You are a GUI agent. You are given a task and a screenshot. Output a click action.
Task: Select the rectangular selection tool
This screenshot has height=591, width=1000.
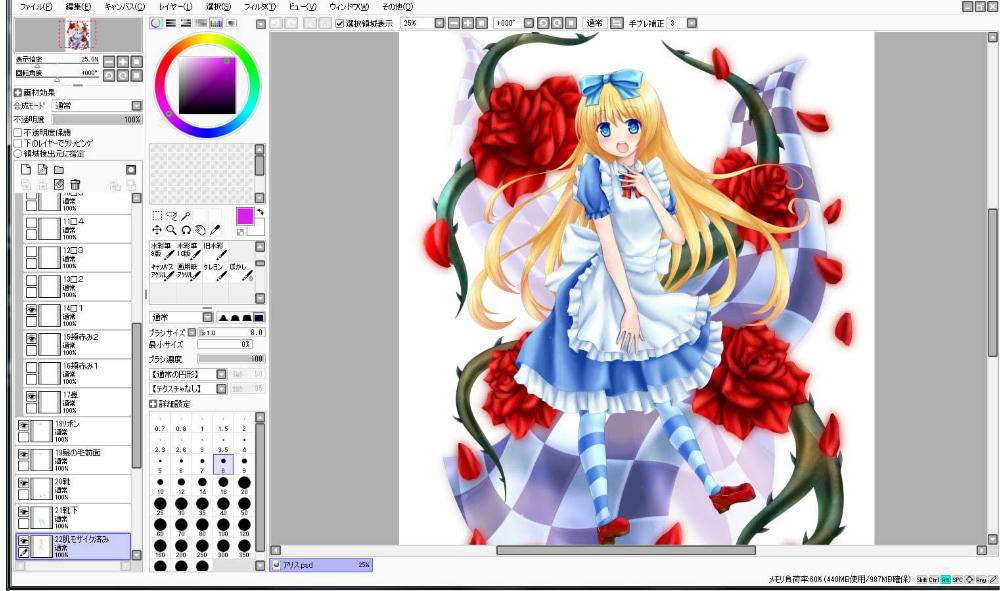pyautogui.click(x=156, y=215)
